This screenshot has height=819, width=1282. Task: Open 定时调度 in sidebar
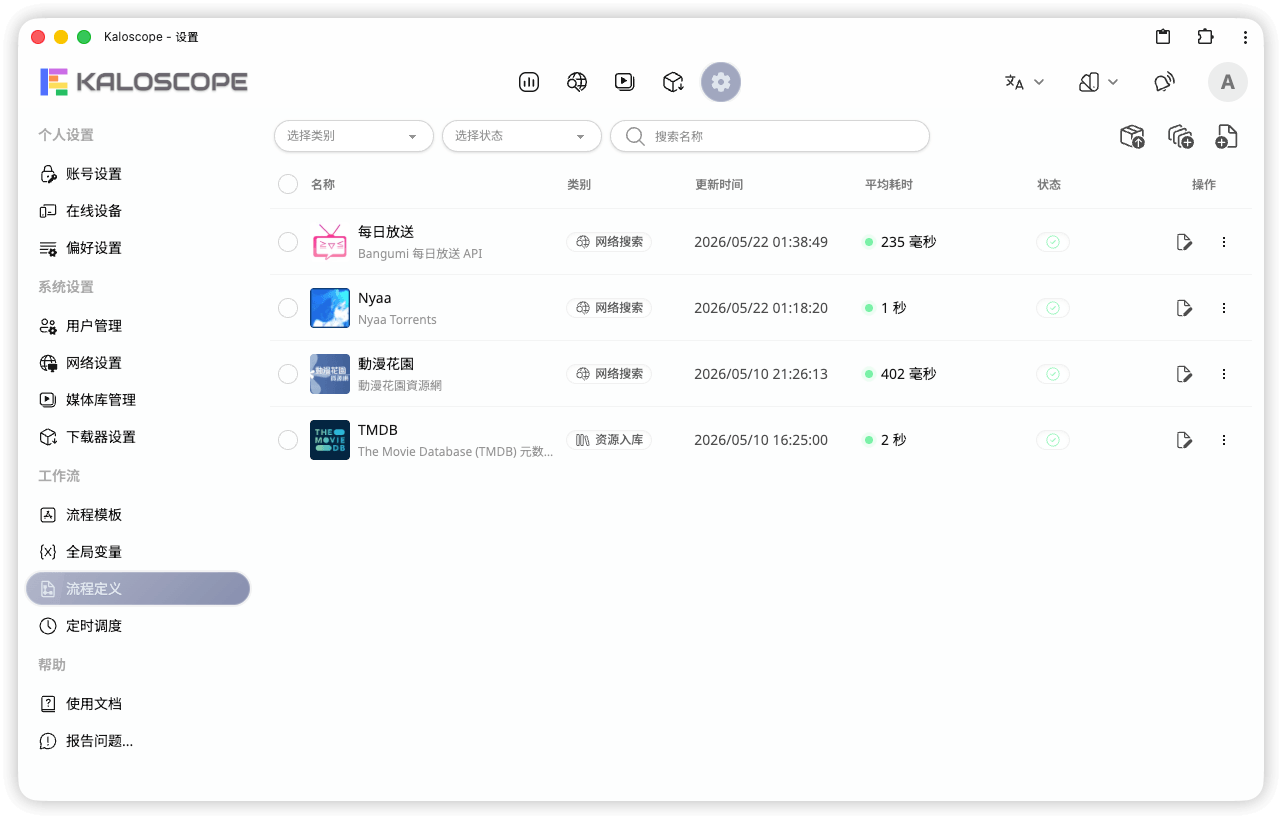(x=138, y=626)
